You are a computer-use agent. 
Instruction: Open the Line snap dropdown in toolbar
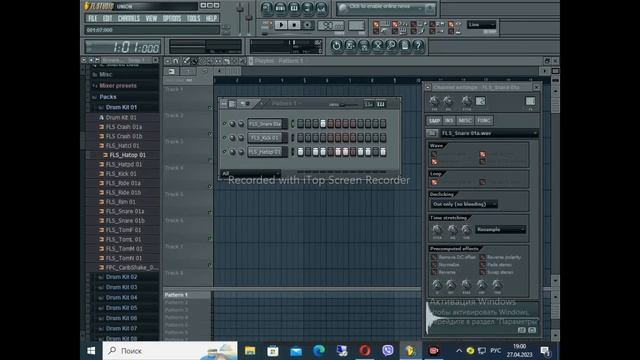pos(482,25)
